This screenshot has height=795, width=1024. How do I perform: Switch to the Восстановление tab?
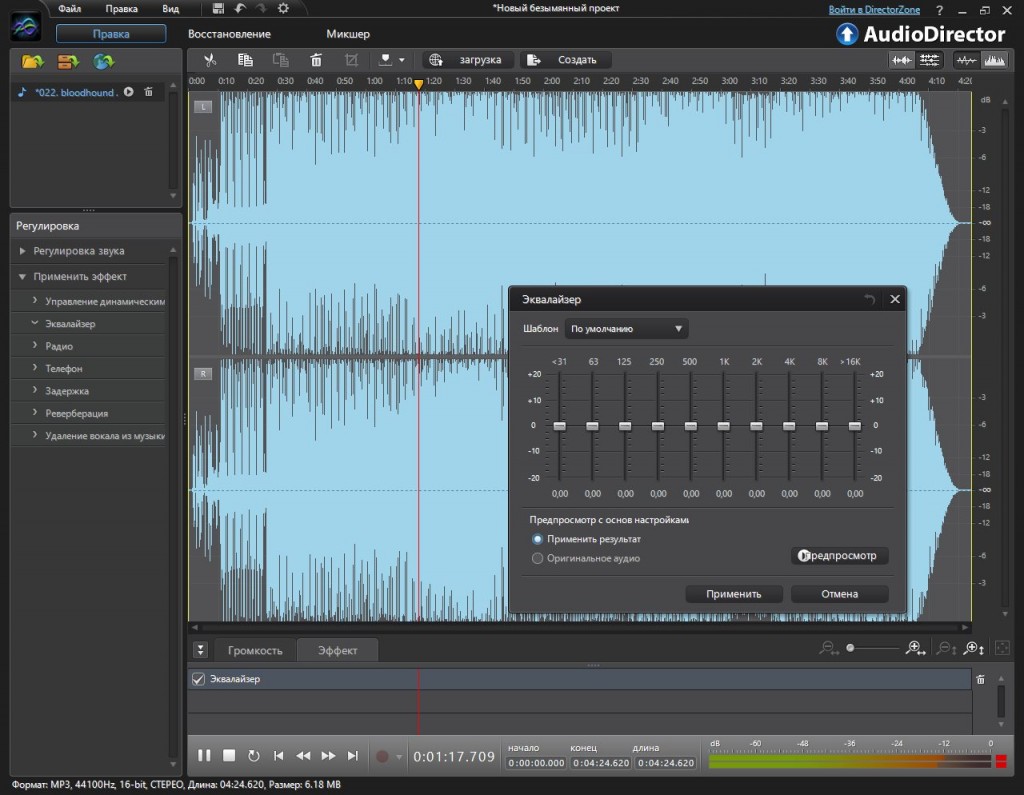point(229,34)
